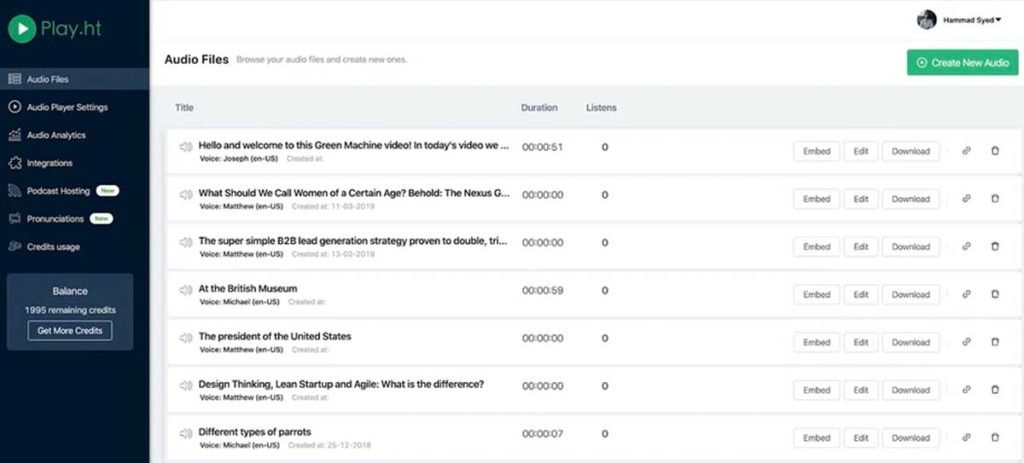Copy link icon for president of the United States row
Screen dimensions: 1024x463
coord(967,342)
